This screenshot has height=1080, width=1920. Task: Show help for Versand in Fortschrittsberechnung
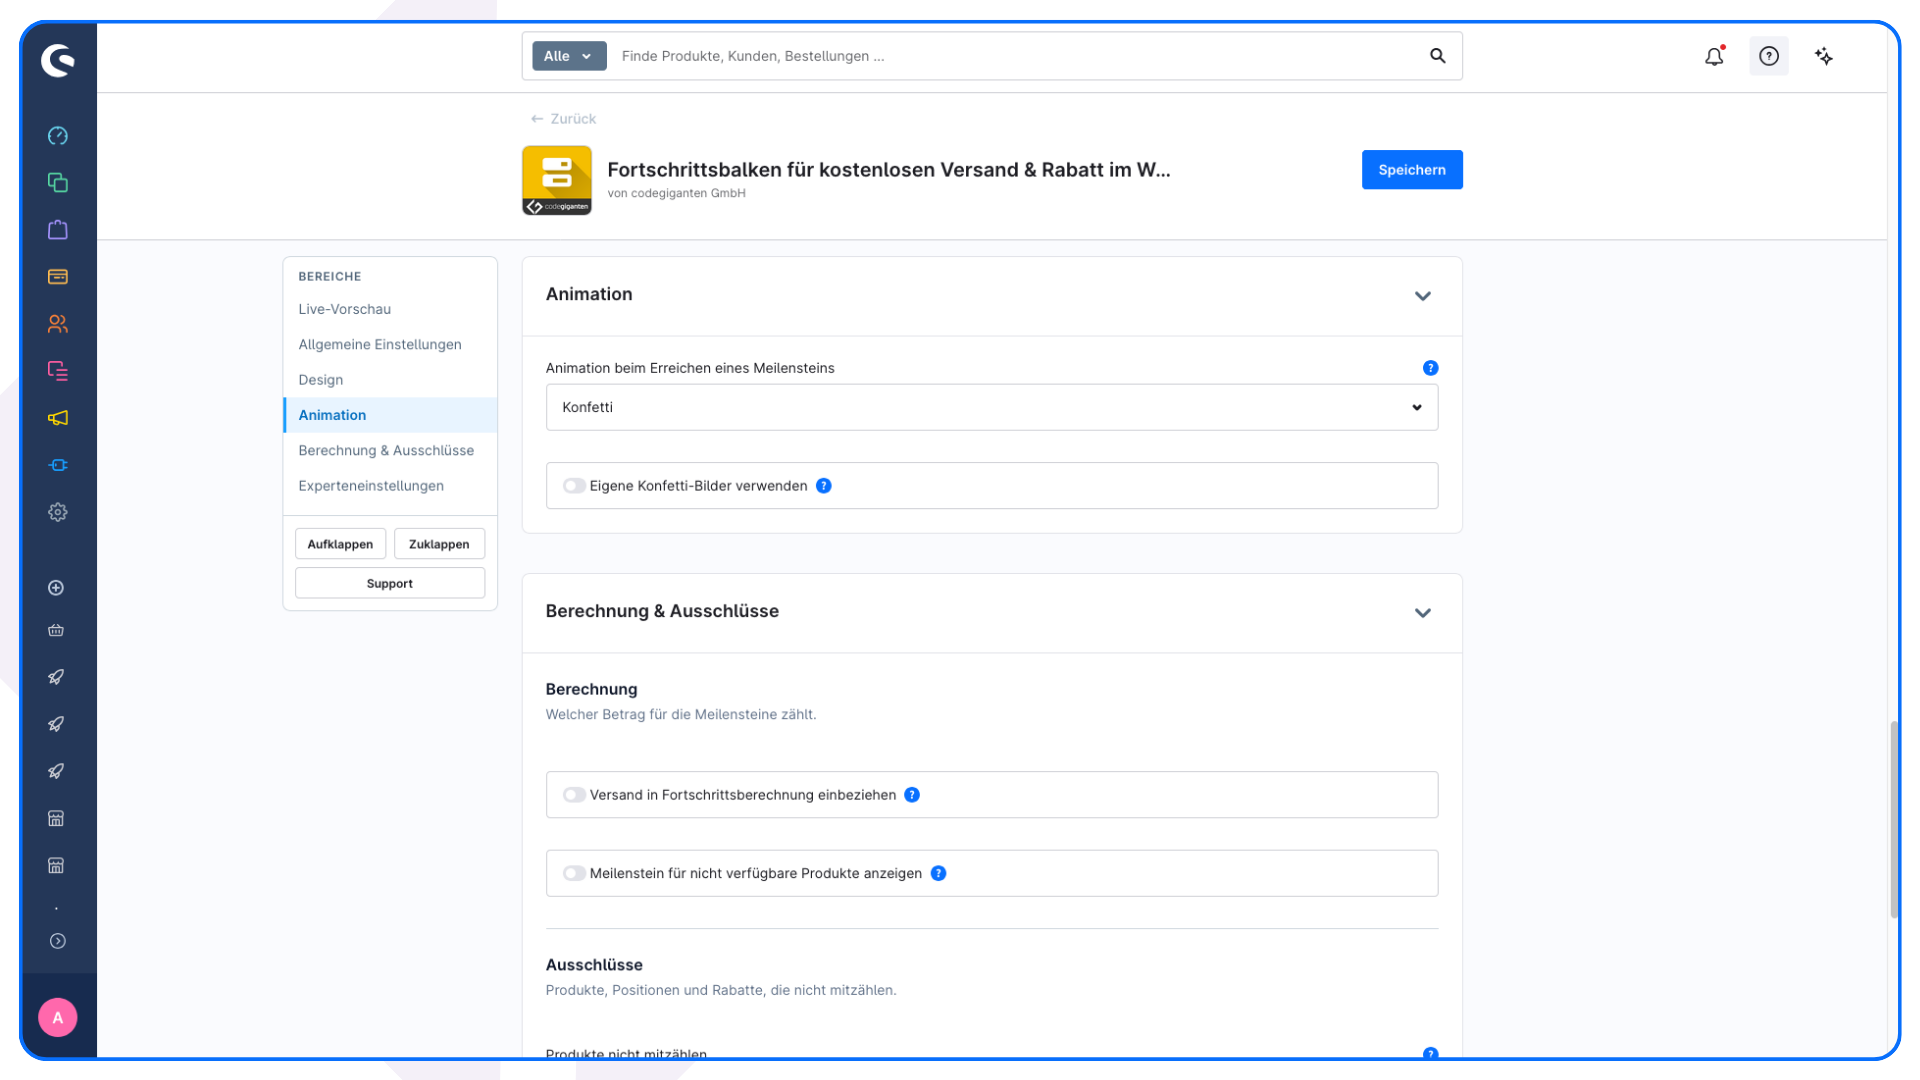[912, 795]
